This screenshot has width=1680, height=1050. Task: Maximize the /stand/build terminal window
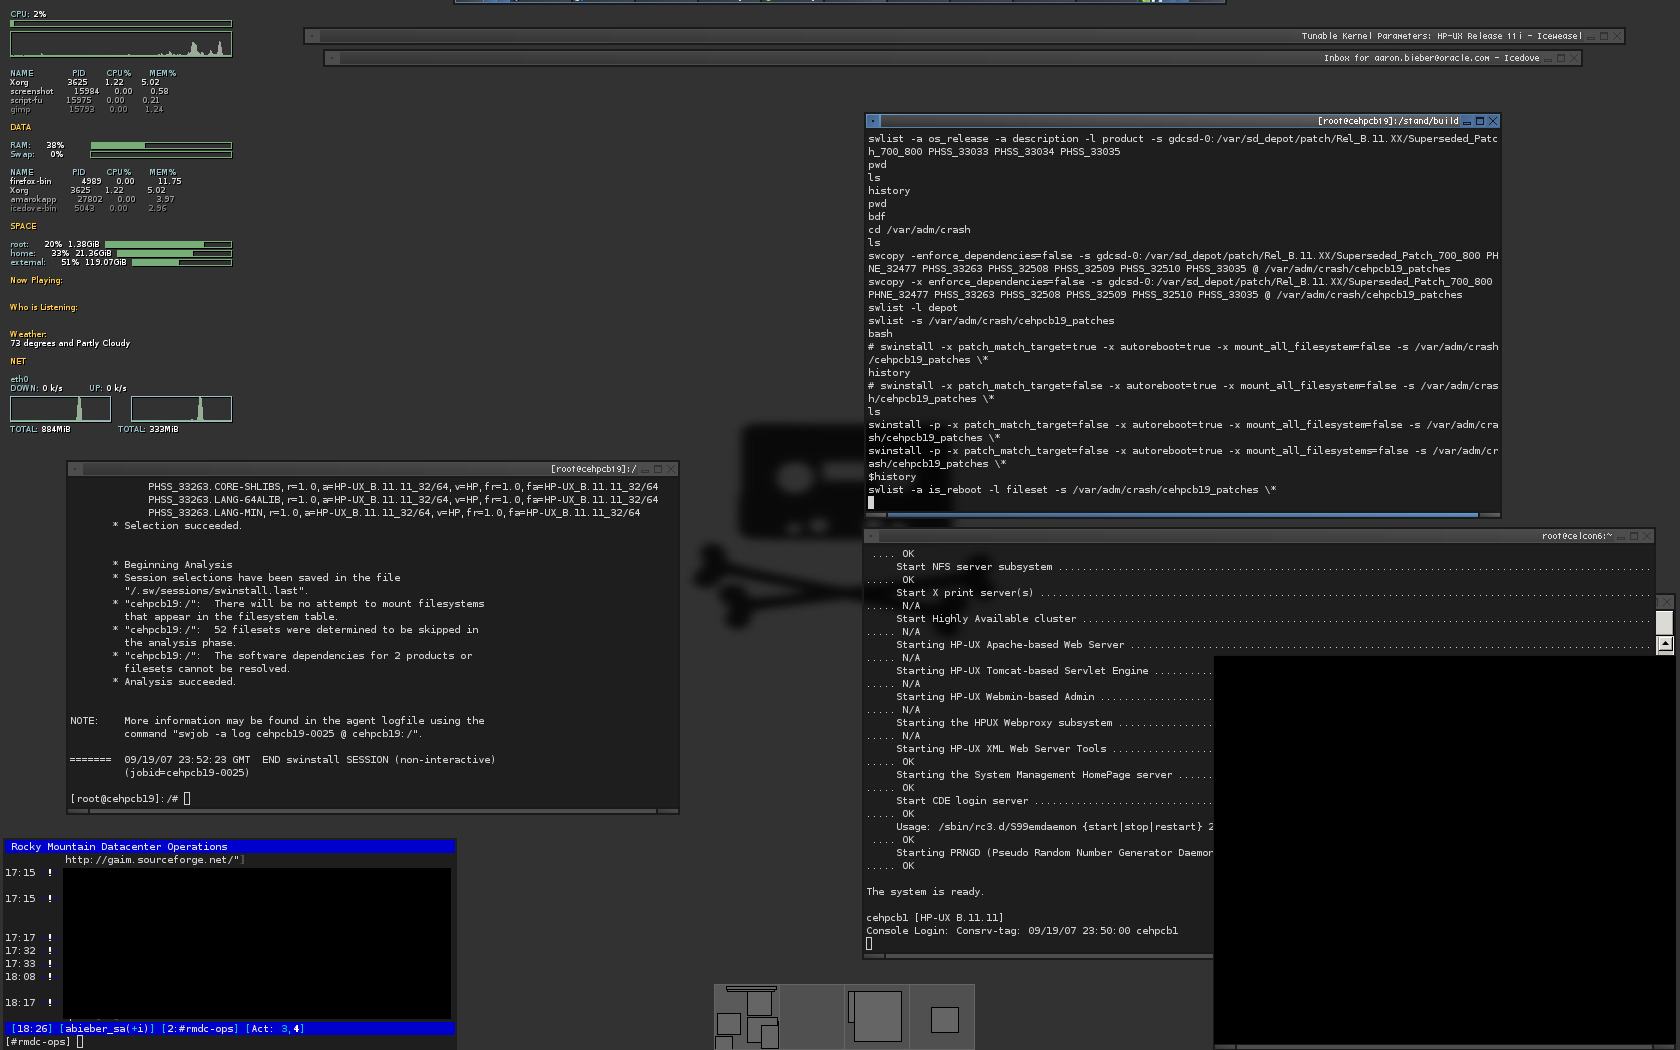[x=1480, y=121]
